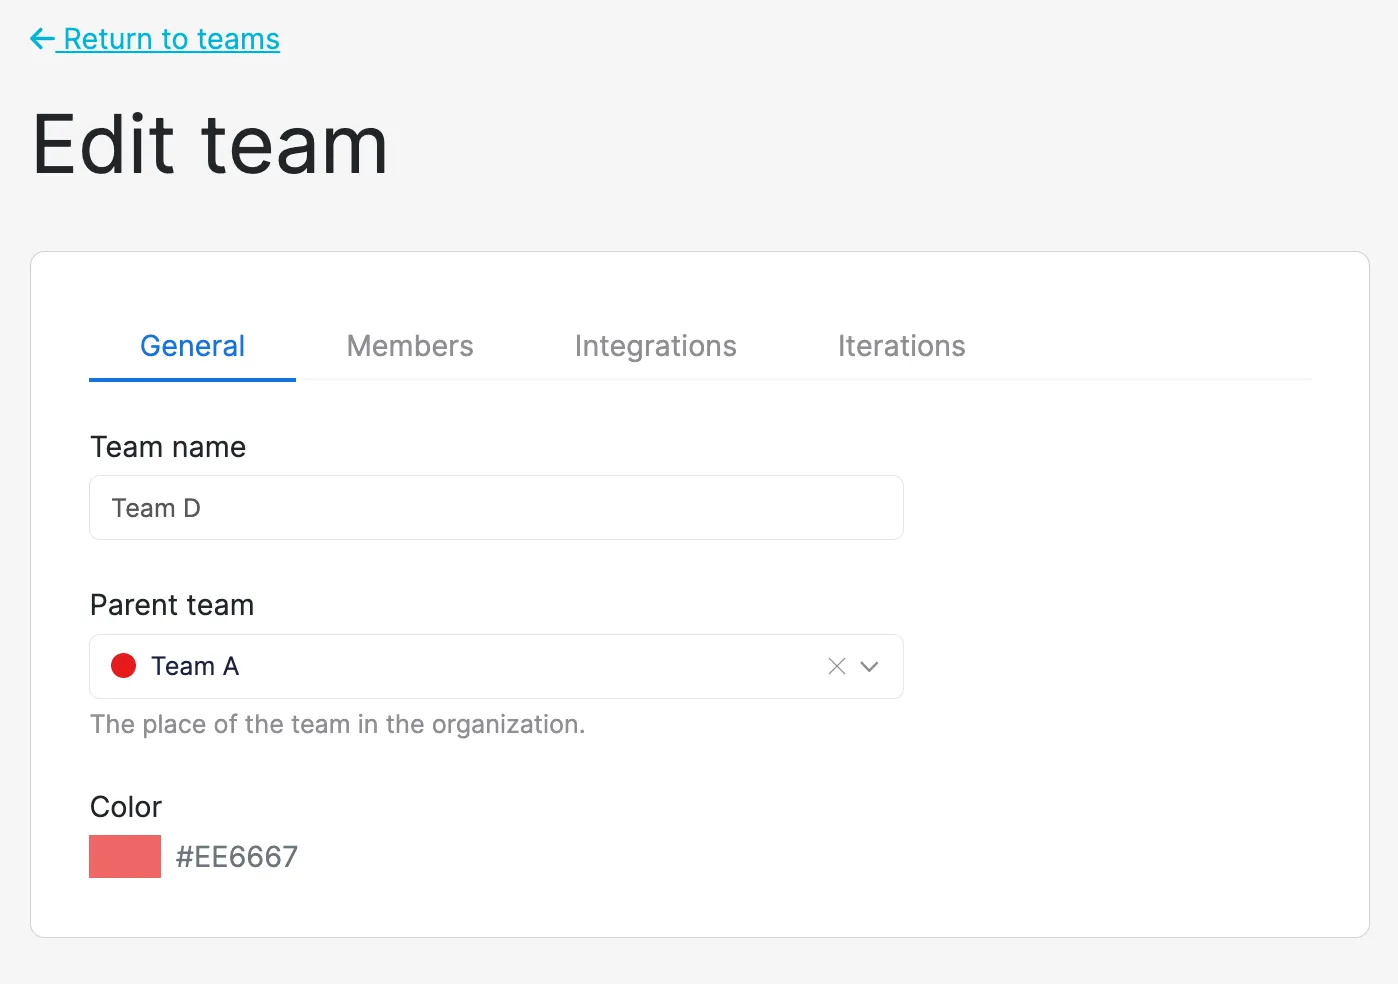
Task: Open the Iterations tab
Action: click(902, 346)
